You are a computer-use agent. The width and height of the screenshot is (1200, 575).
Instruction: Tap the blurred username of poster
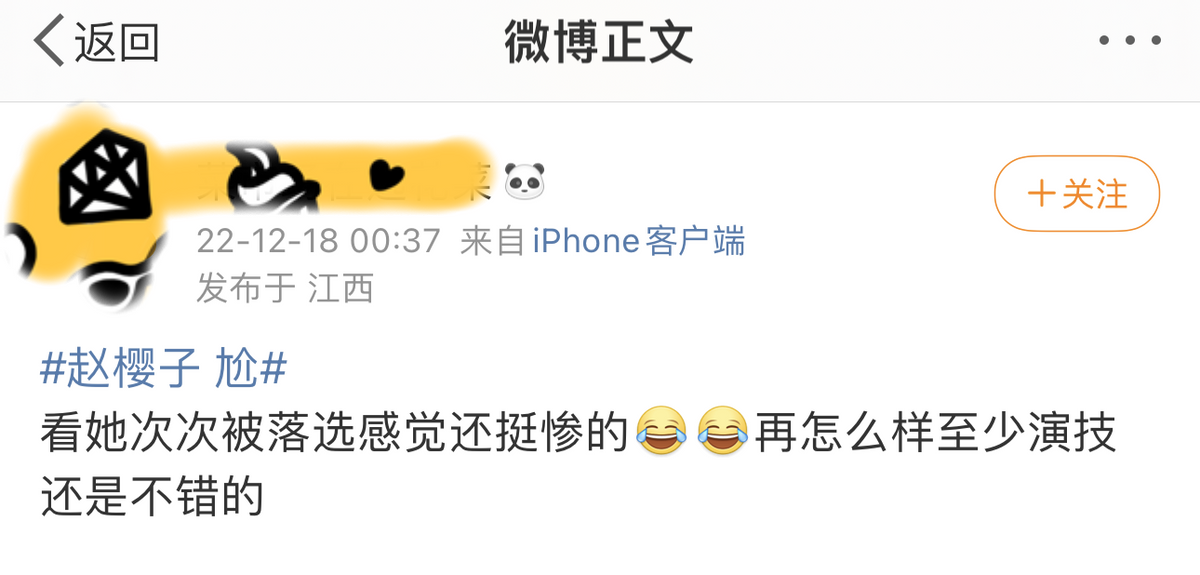pos(340,180)
